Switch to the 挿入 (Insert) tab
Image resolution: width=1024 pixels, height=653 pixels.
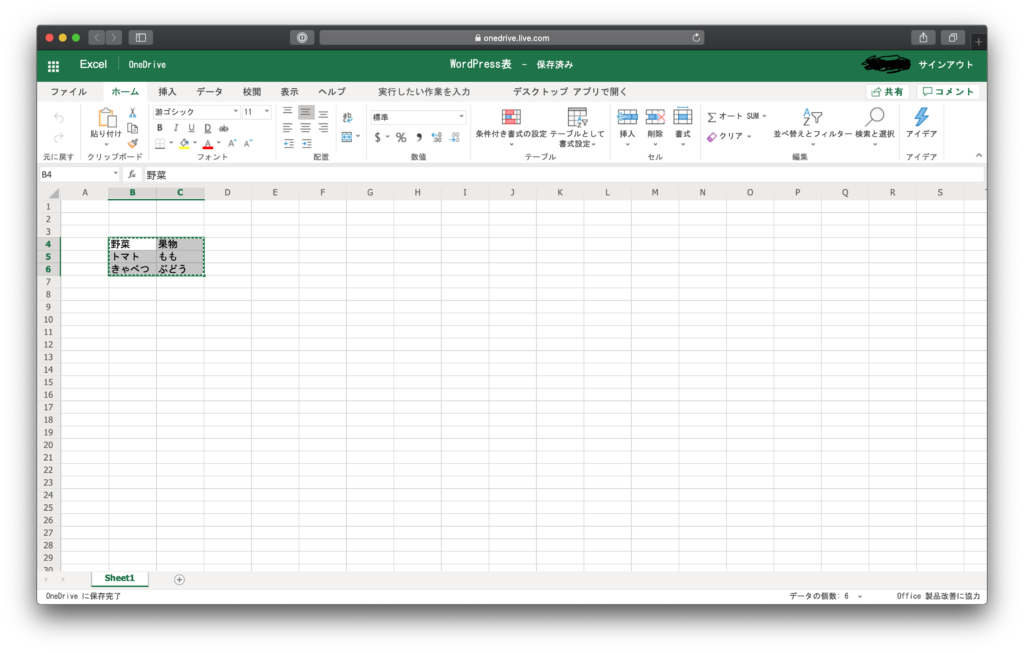pyautogui.click(x=167, y=91)
